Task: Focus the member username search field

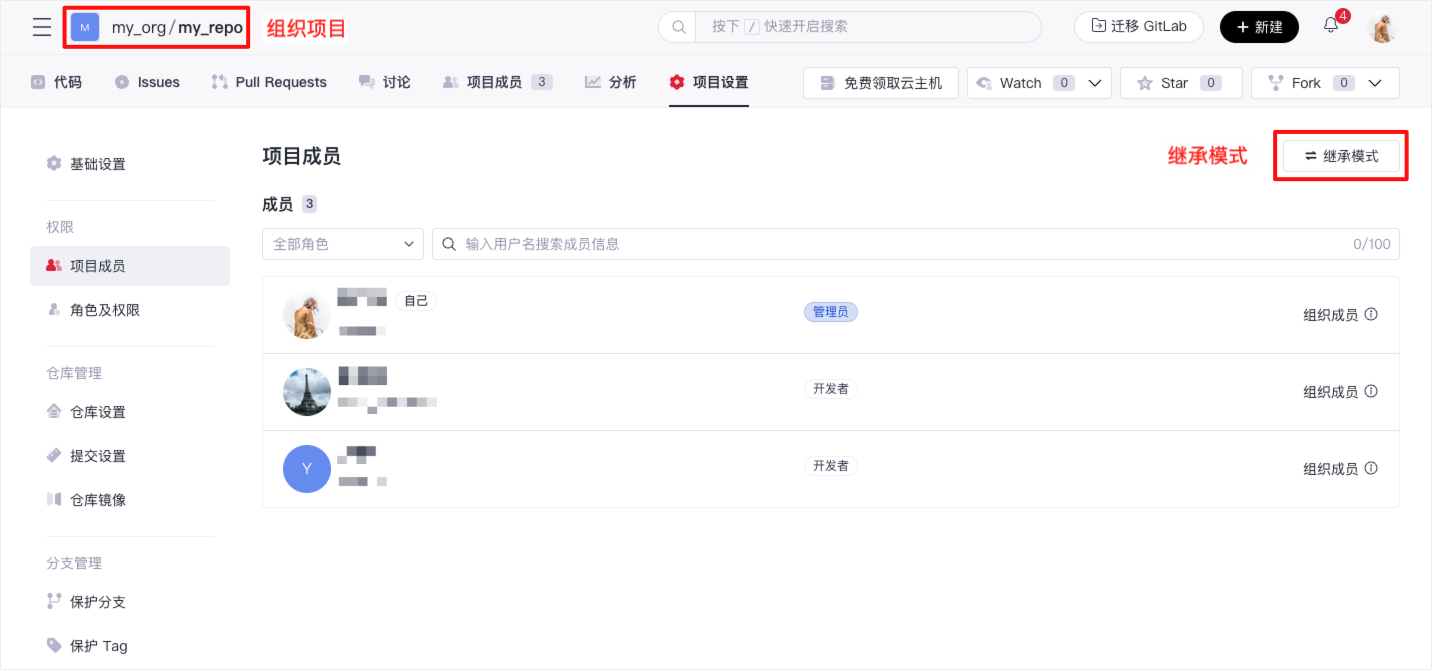Action: point(900,244)
